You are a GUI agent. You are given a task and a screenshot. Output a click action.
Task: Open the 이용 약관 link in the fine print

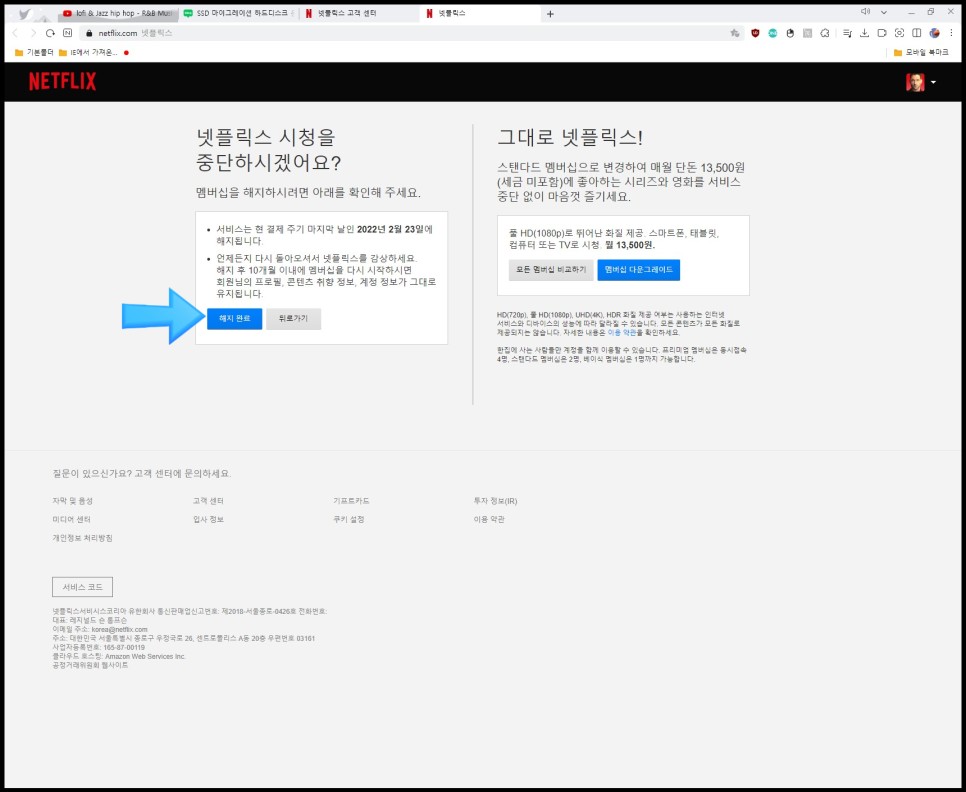pos(622,333)
